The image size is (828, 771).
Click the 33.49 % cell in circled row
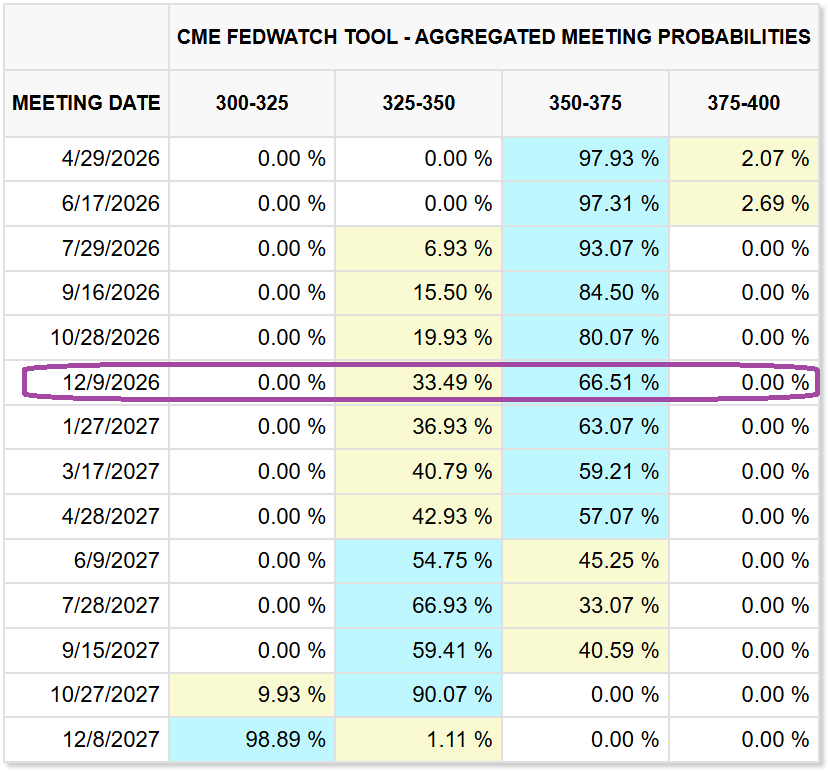pos(455,382)
